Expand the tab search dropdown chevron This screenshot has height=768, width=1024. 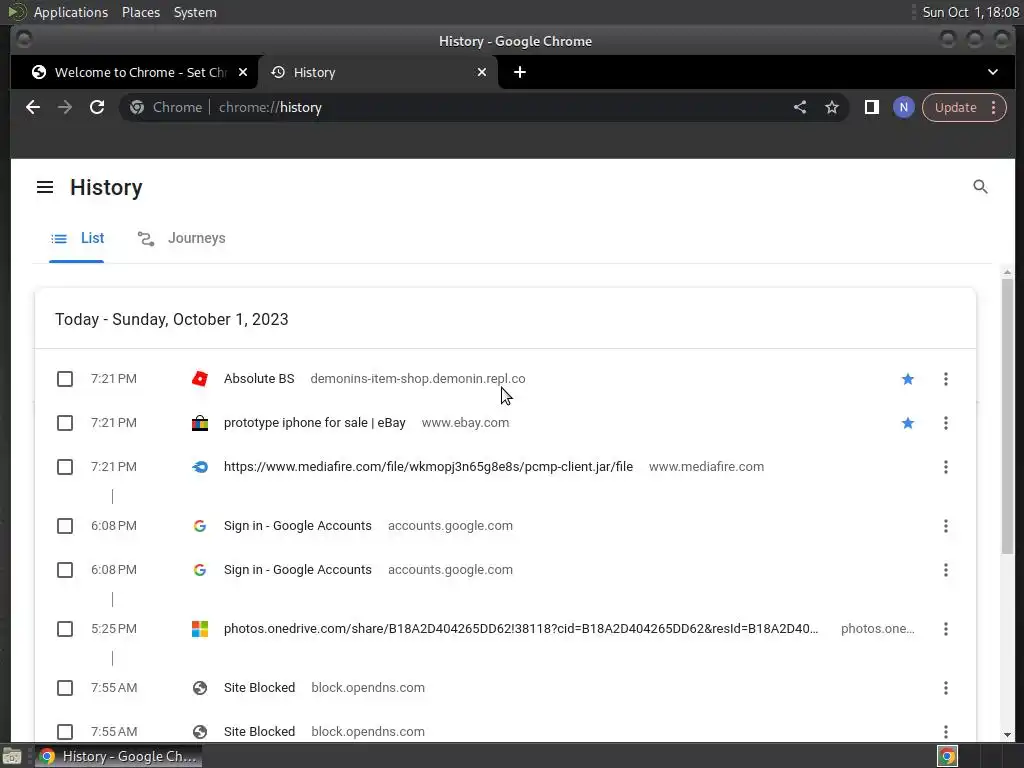point(993,72)
